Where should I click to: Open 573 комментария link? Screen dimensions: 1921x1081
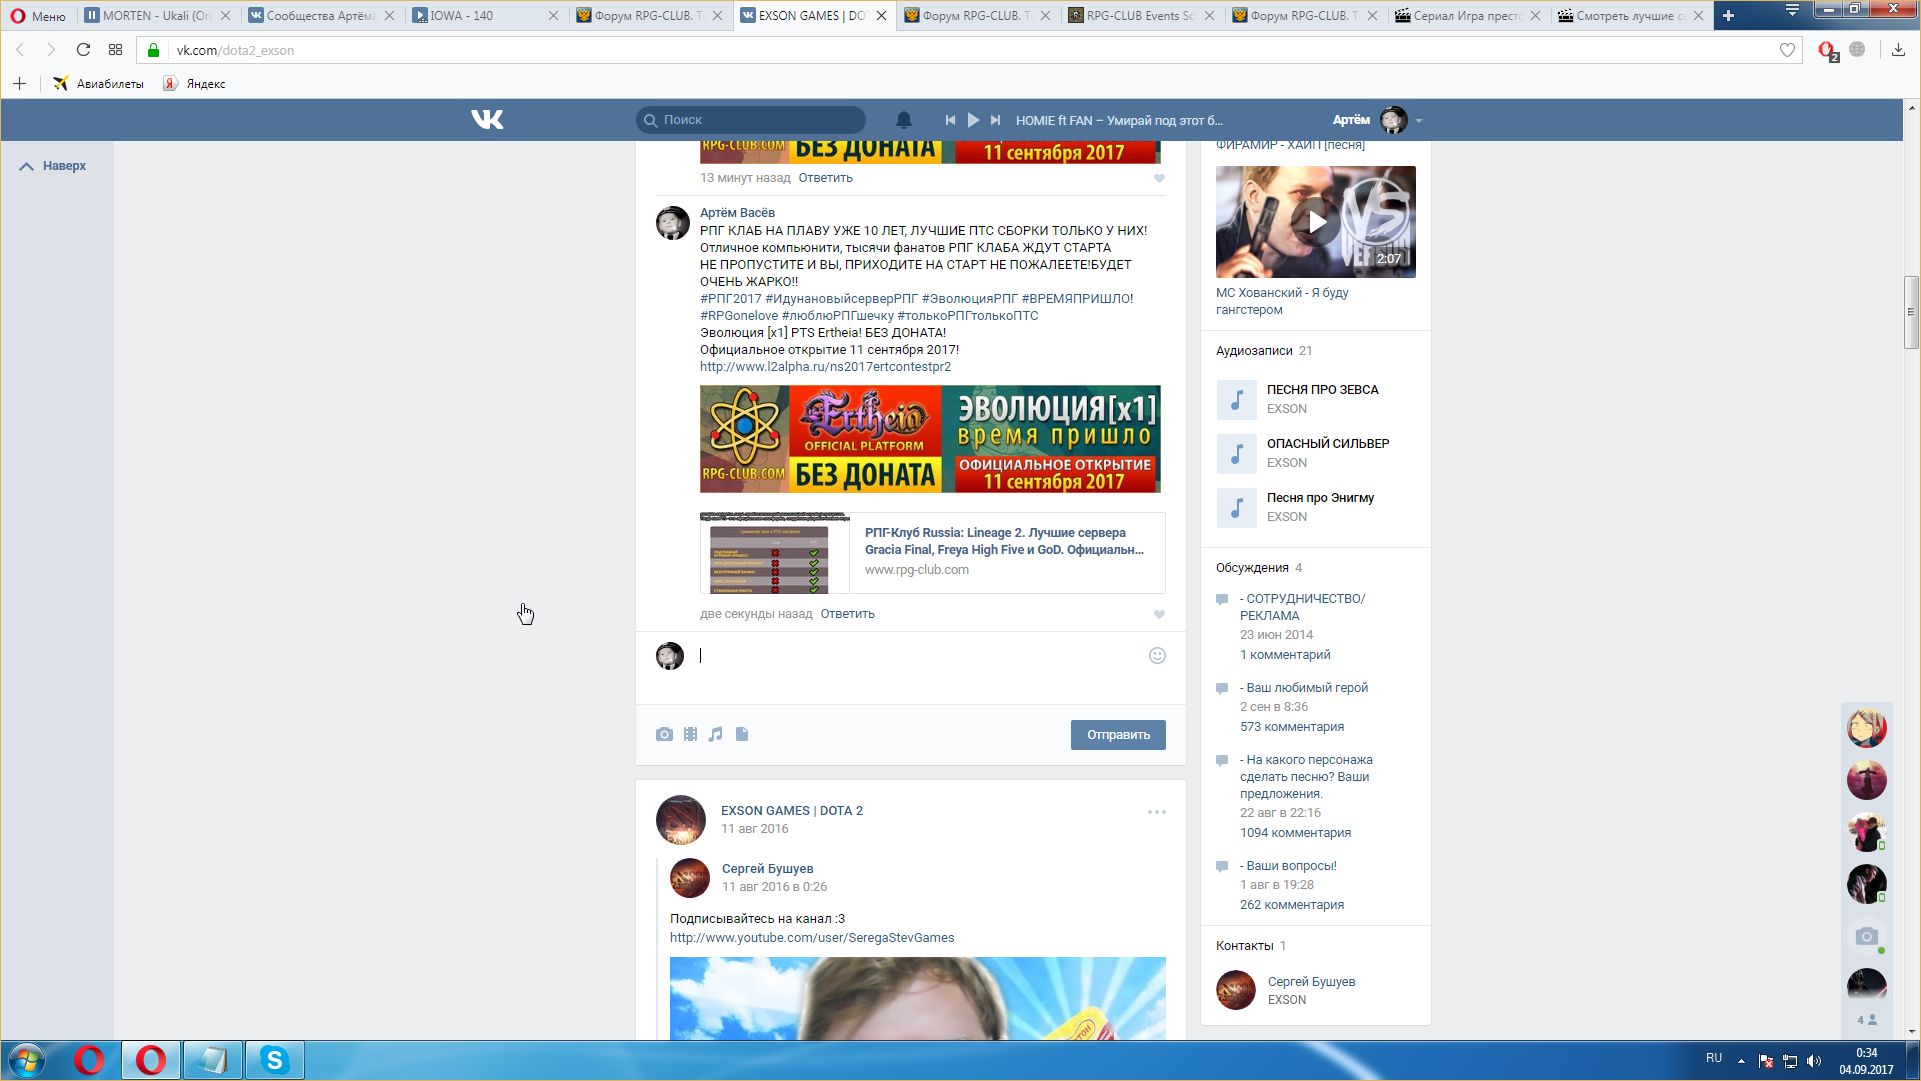click(1292, 727)
